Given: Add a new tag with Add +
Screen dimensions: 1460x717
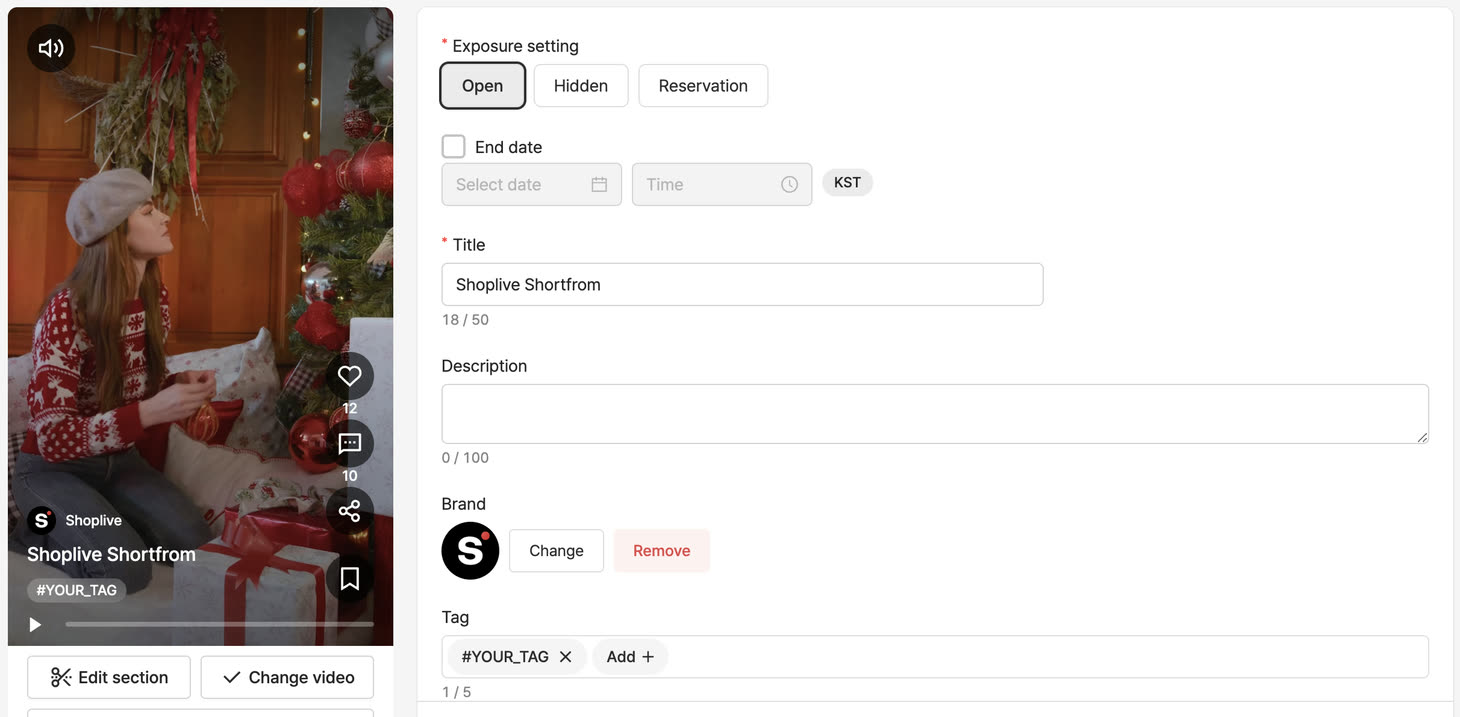Looking at the screenshot, I should [630, 657].
